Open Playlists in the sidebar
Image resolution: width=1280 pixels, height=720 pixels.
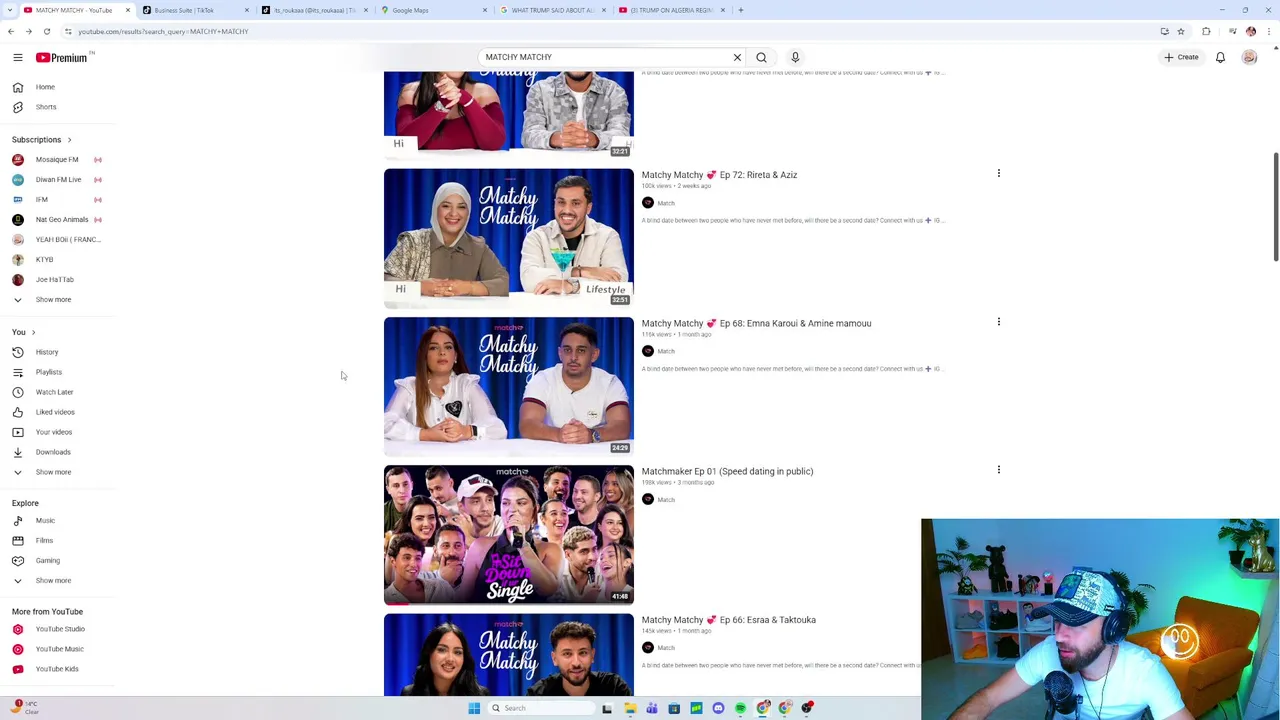[48, 372]
